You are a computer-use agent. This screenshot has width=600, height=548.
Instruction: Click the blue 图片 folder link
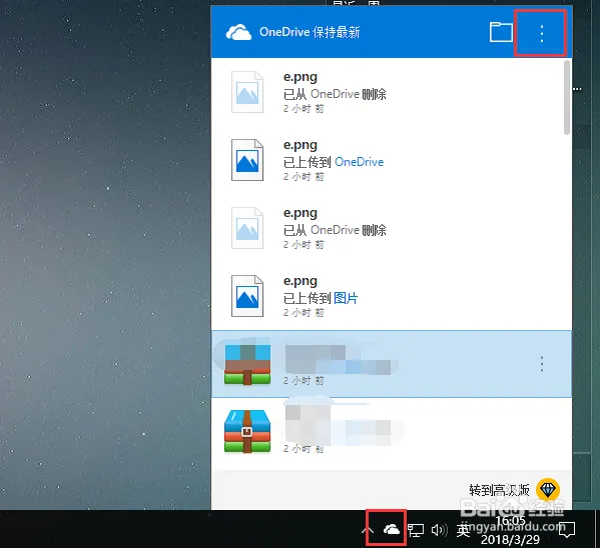point(346,298)
